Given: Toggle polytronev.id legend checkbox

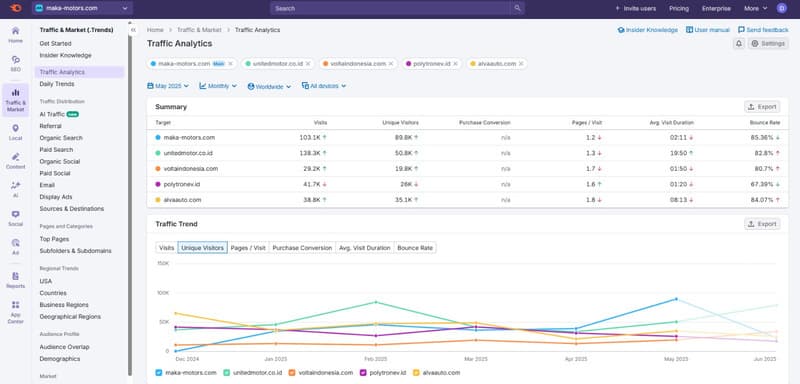Looking at the screenshot, I should 363,373.
